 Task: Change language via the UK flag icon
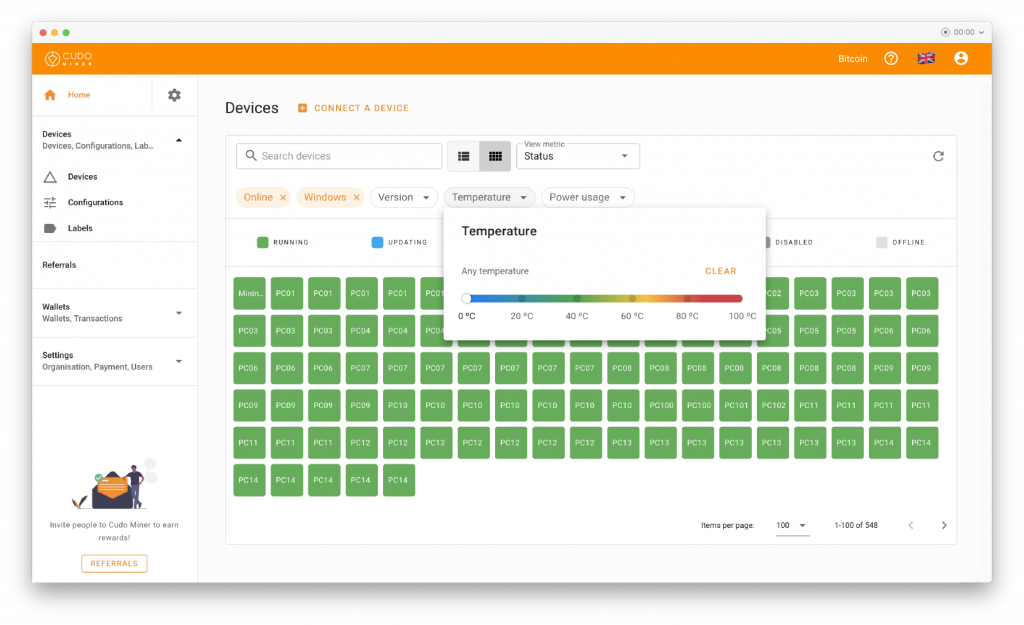point(926,59)
